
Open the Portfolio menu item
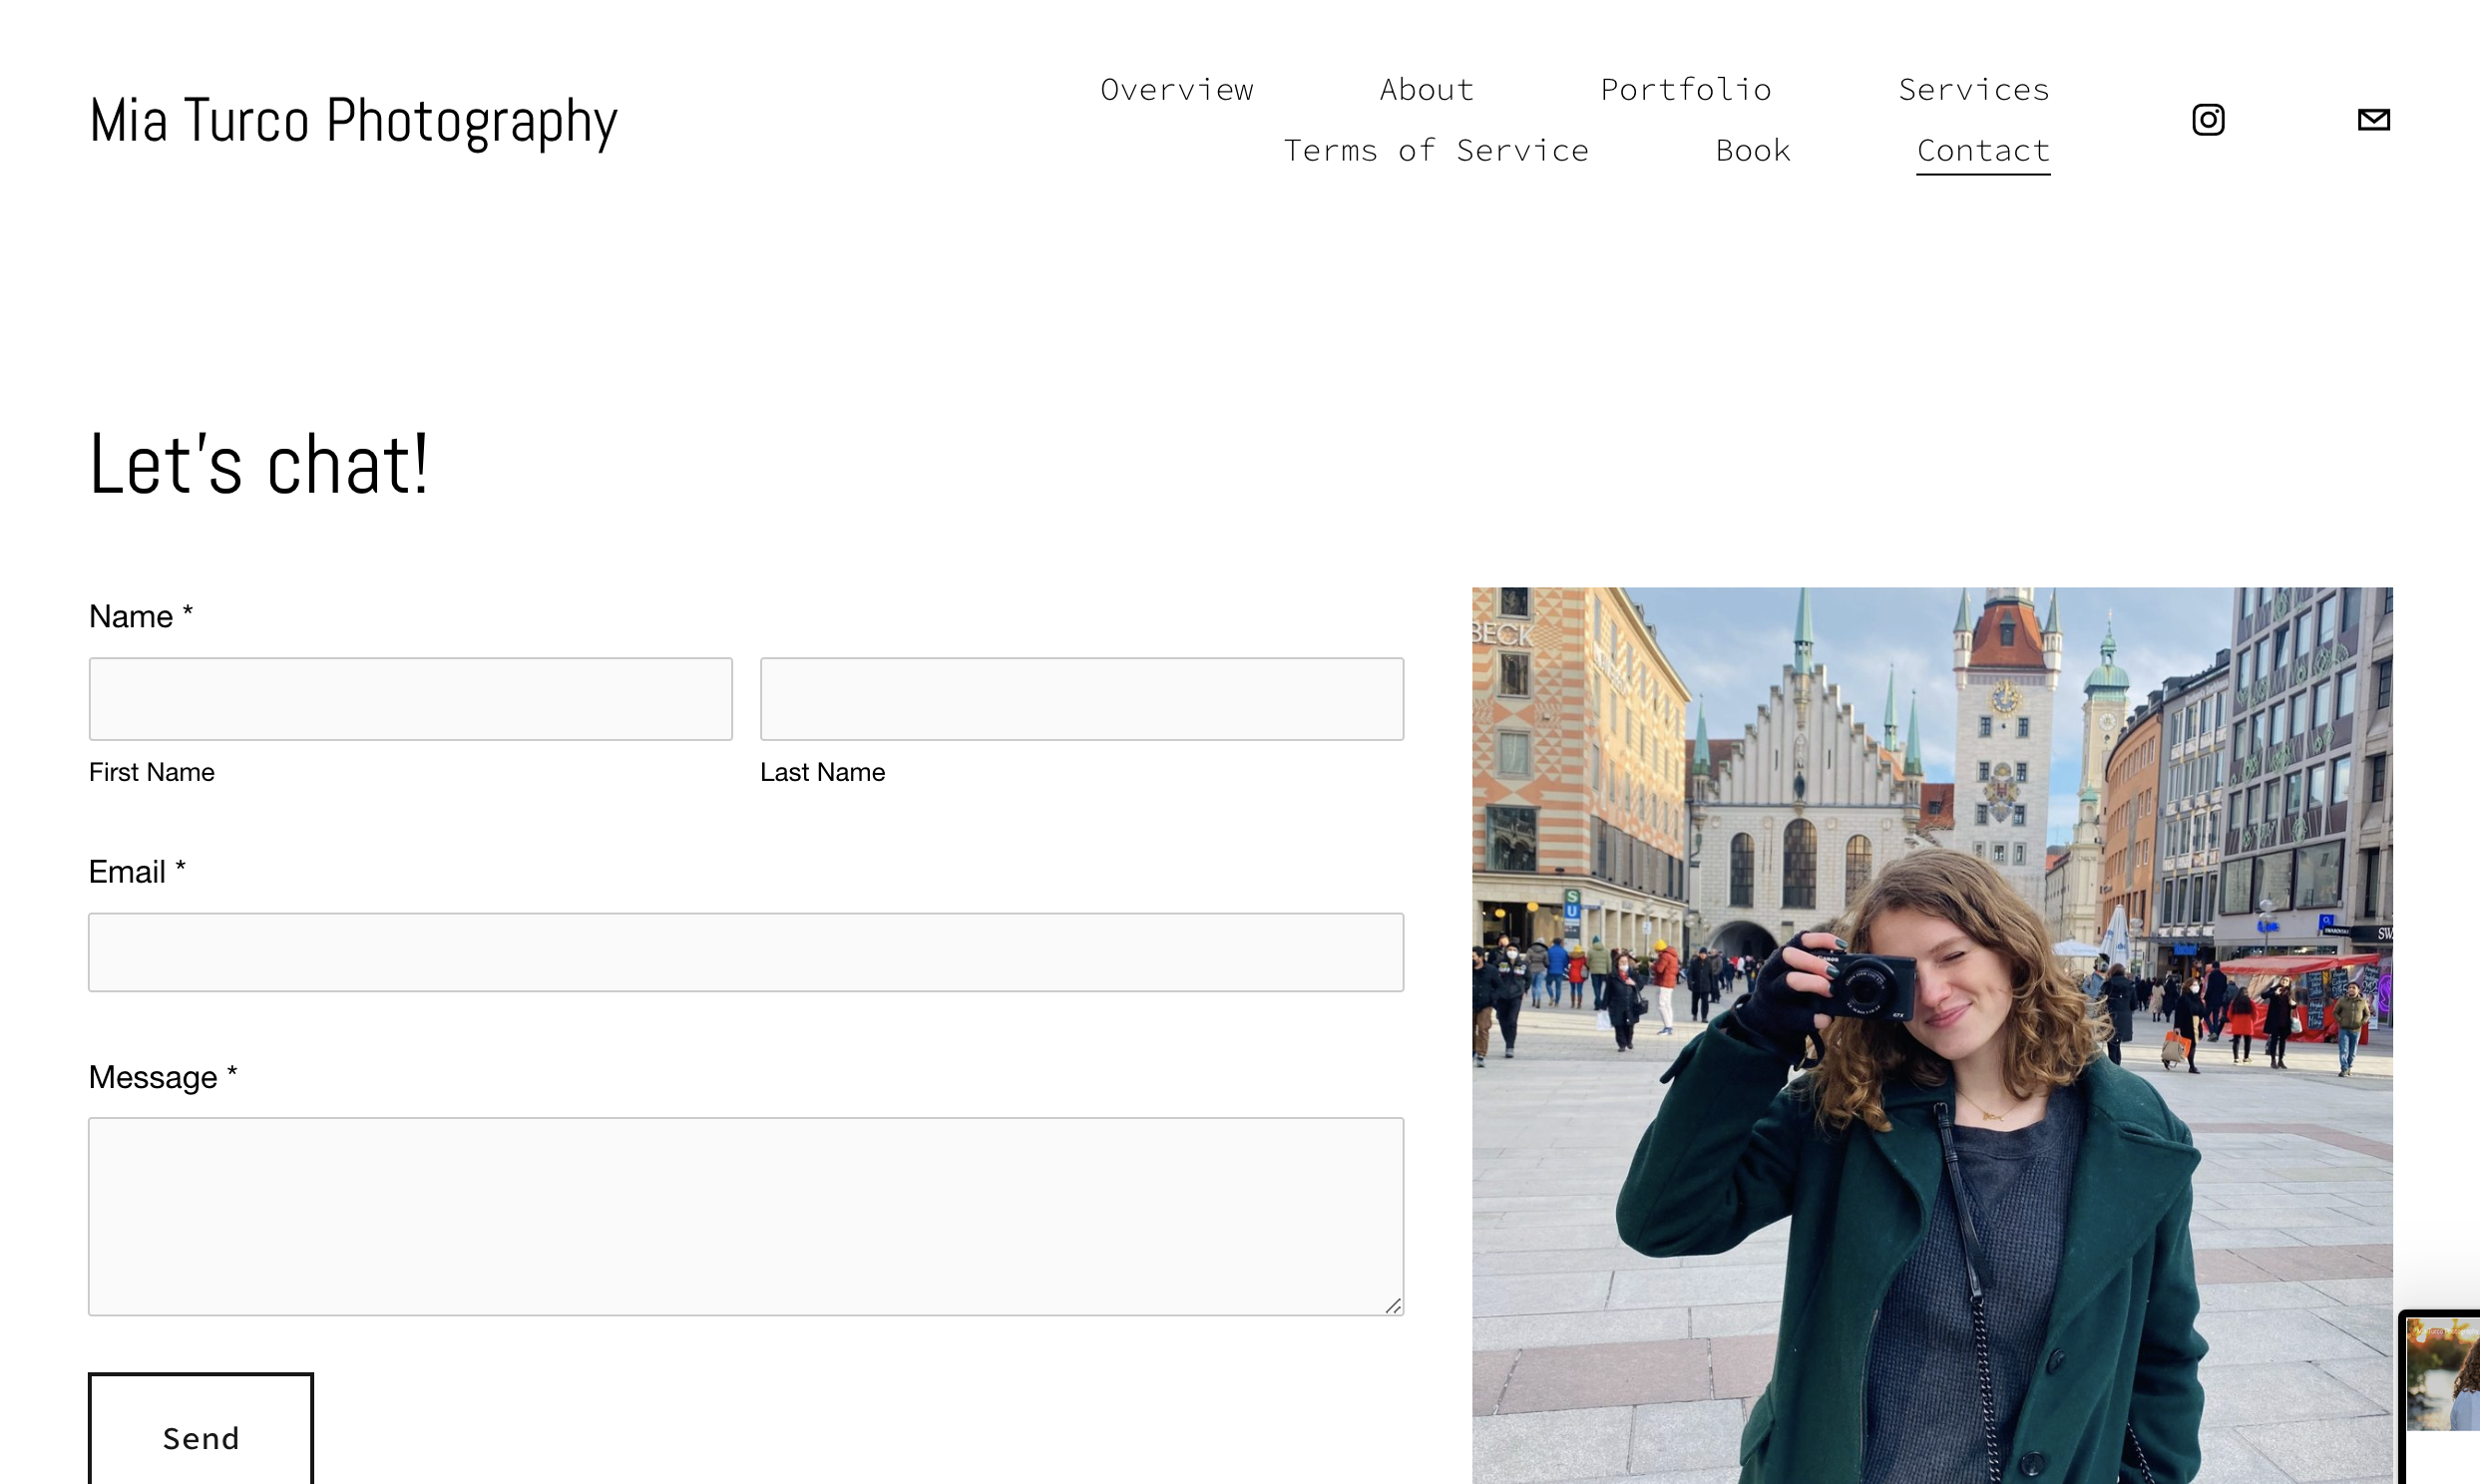1685,90
